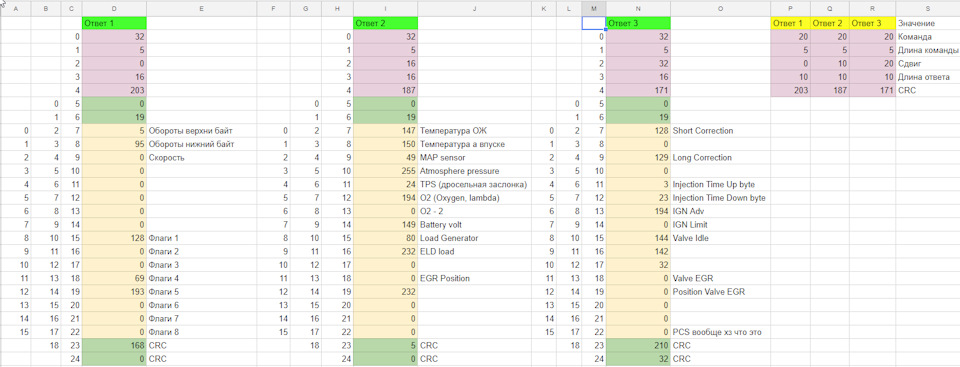
Task: Select the cell containing value 129
Action: tap(638, 157)
